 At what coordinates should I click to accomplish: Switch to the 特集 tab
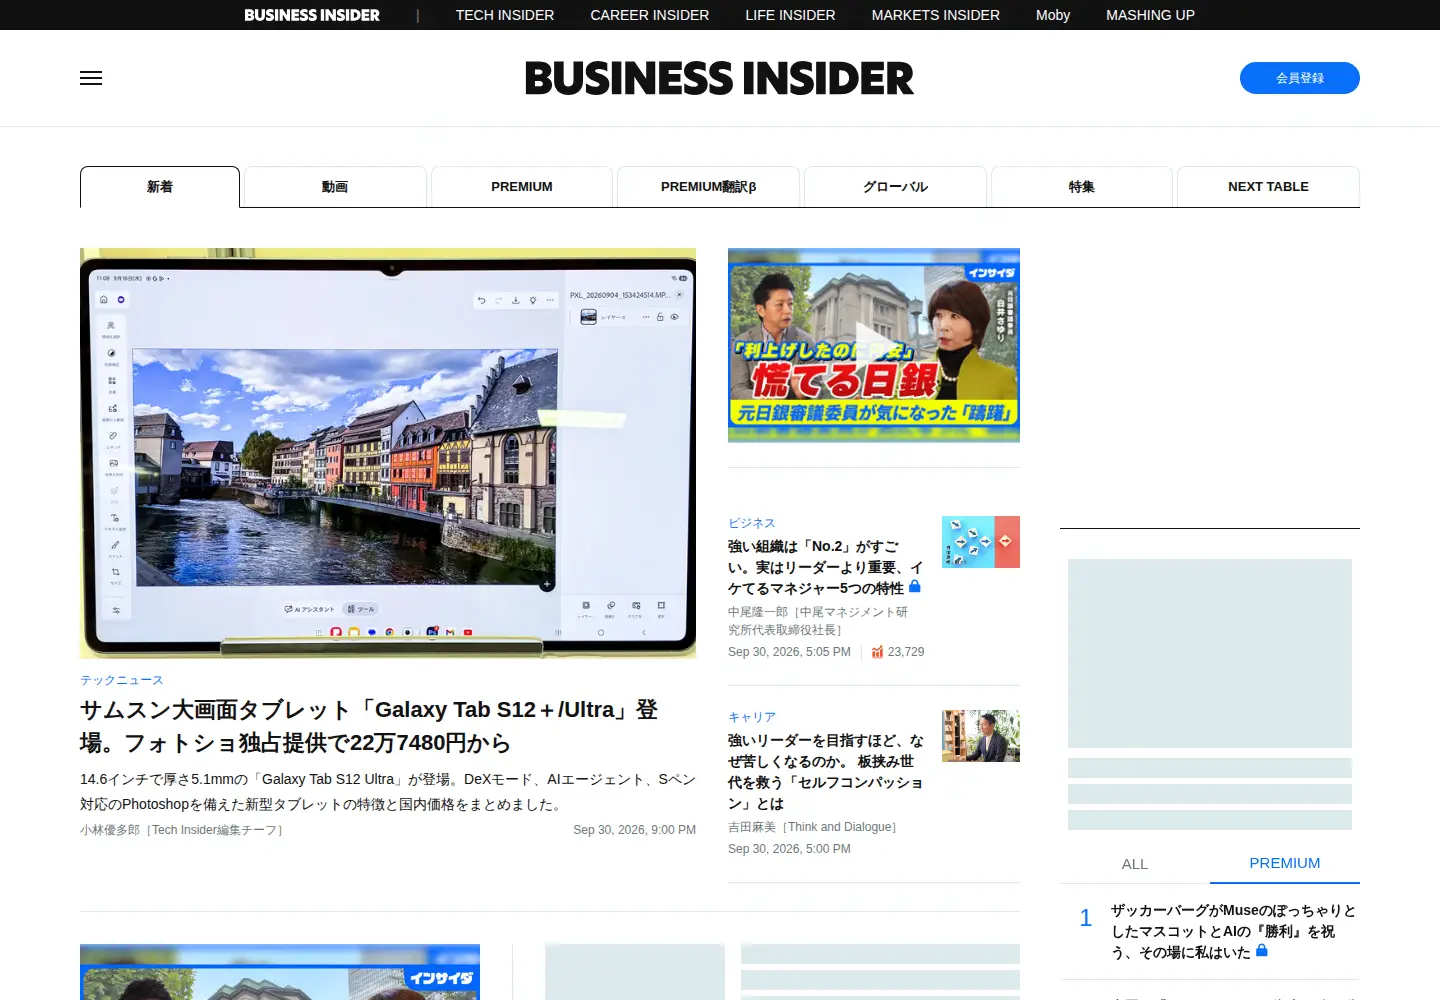[1082, 187]
